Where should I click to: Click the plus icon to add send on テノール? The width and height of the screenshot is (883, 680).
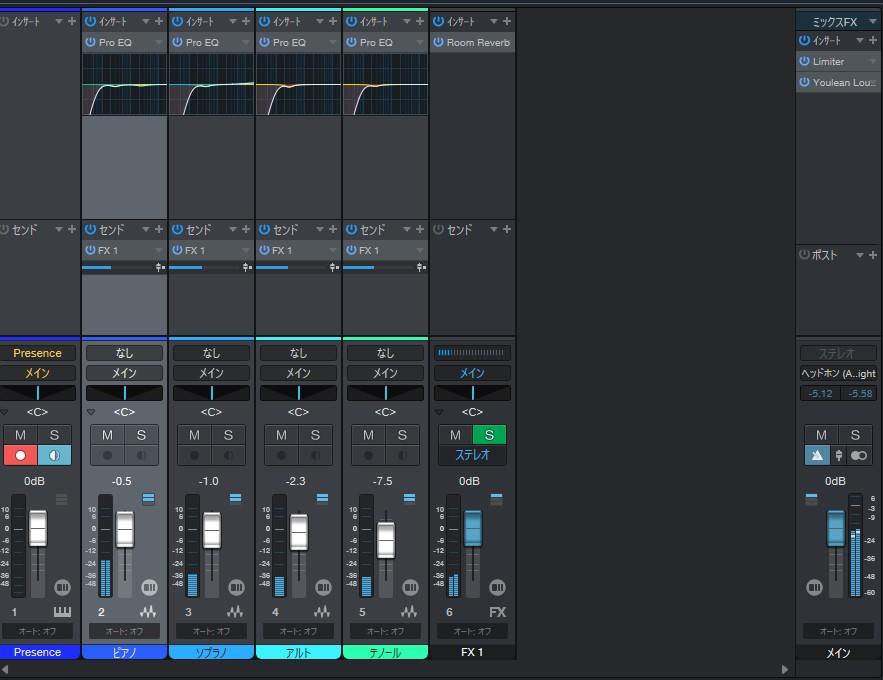(419, 229)
